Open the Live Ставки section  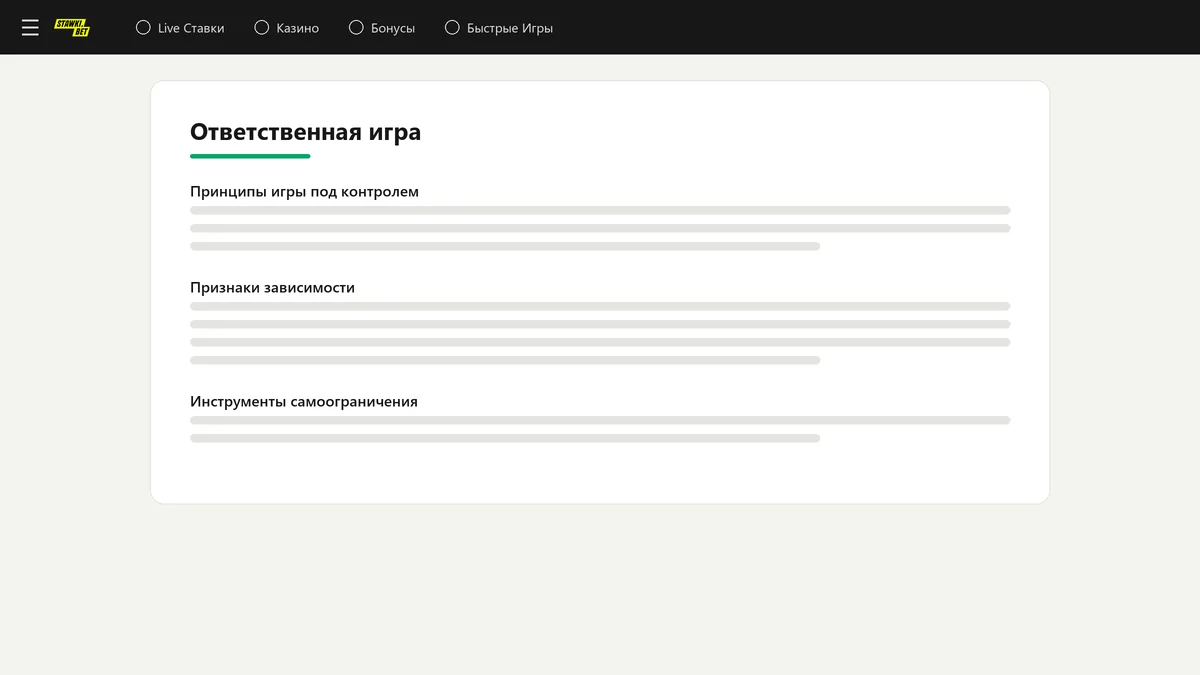click(x=191, y=28)
